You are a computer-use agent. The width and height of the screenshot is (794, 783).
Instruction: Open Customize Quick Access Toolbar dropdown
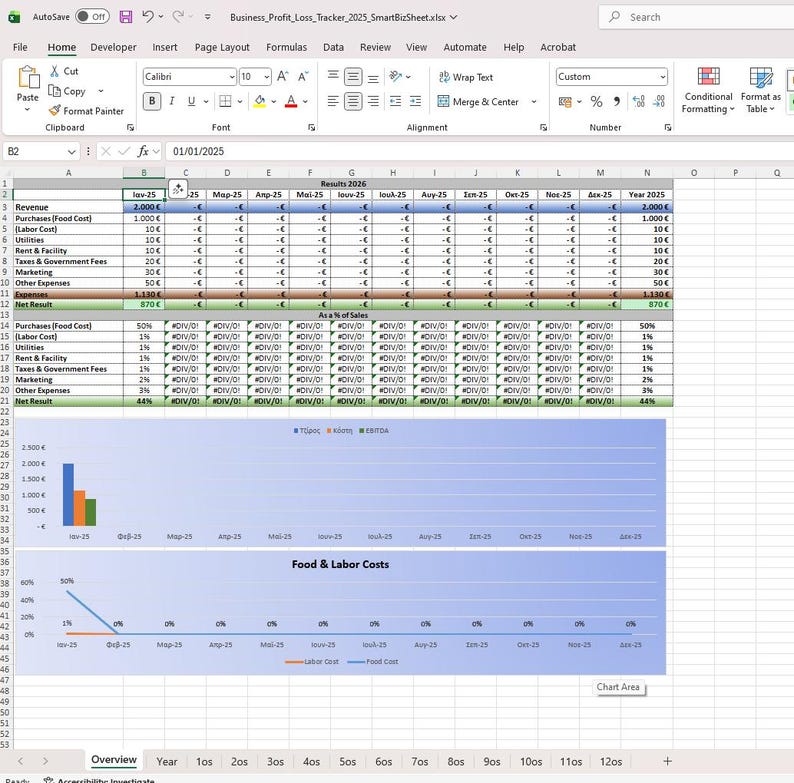208,17
